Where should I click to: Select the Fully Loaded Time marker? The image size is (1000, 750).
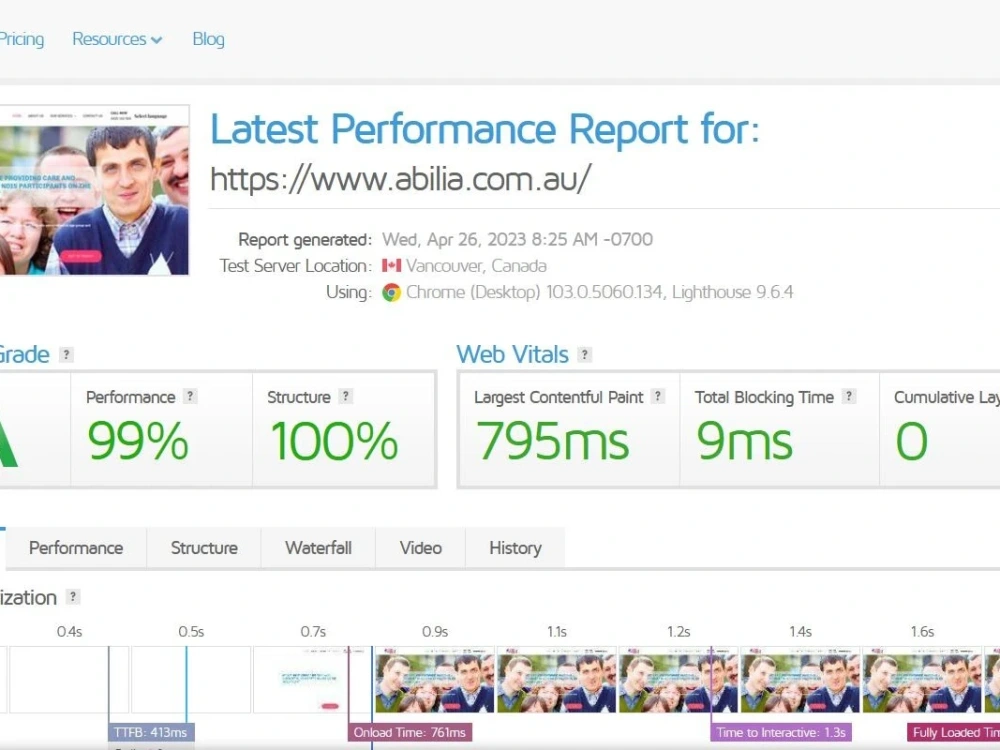pos(953,732)
